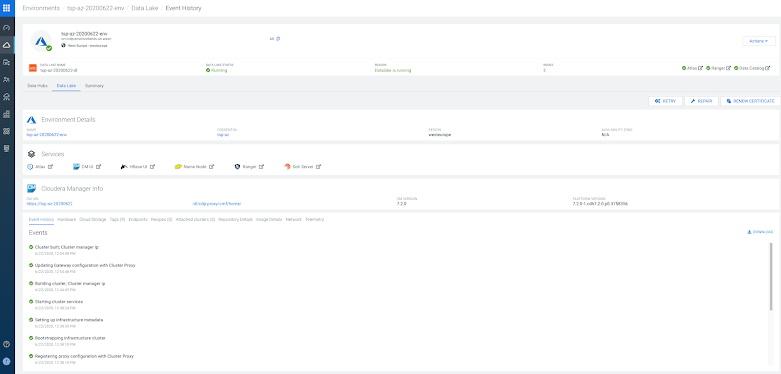The width and height of the screenshot is (781, 374).
Task: Select 'Registering proxy configuration with Cluster Proxy' event
Action: pos(84,356)
